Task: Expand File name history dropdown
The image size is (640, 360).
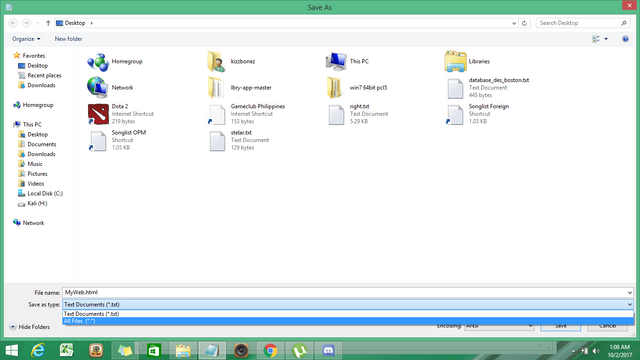Action: point(630,293)
